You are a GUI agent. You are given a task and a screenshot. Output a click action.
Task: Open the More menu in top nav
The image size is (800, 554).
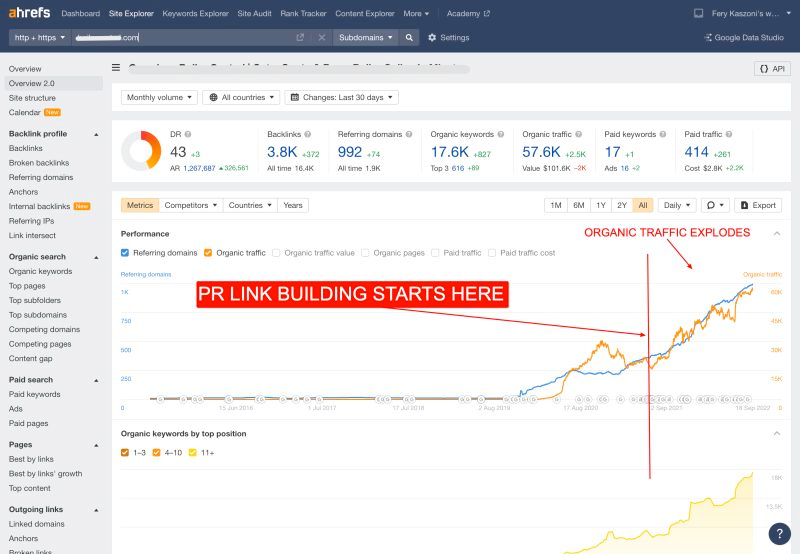tap(416, 13)
